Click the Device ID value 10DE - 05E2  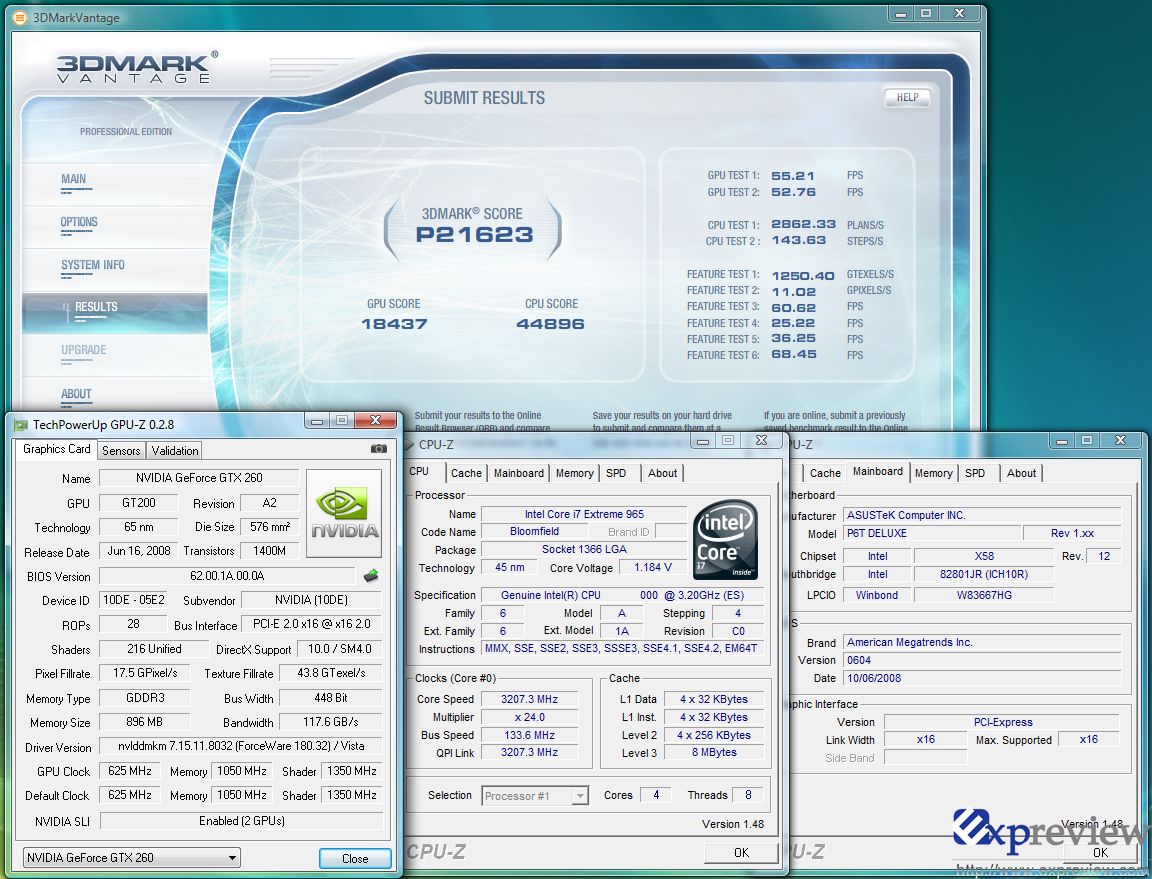click(134, 600)
